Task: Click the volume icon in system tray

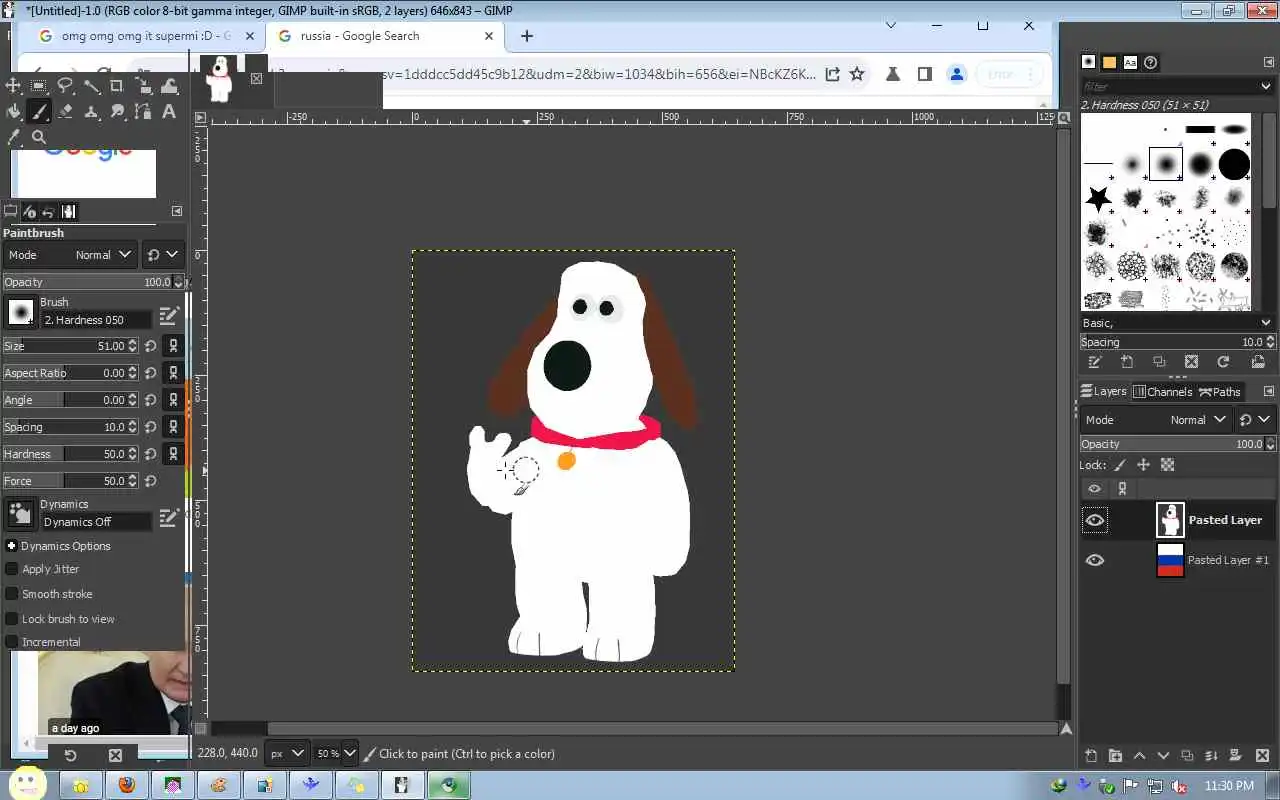Action: [1179, 786]
